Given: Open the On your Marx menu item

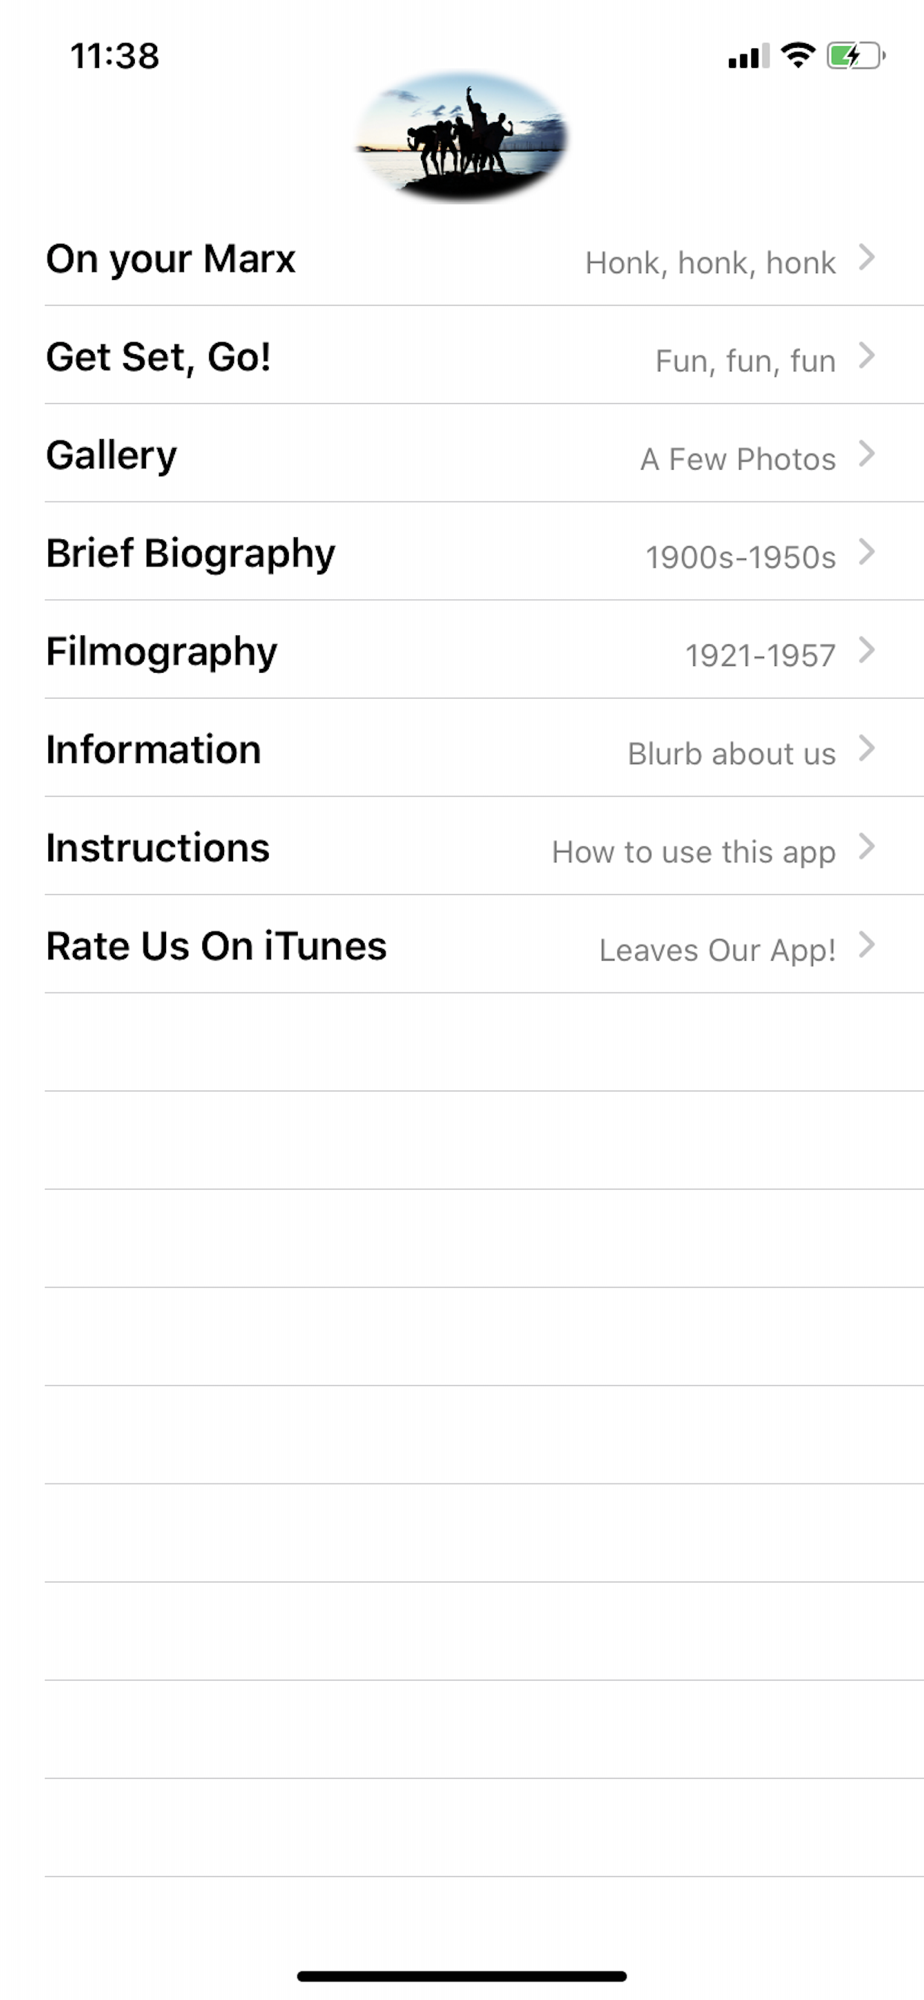Looking at the screenshot, I should pyautogui.click(x=171, y=259).
